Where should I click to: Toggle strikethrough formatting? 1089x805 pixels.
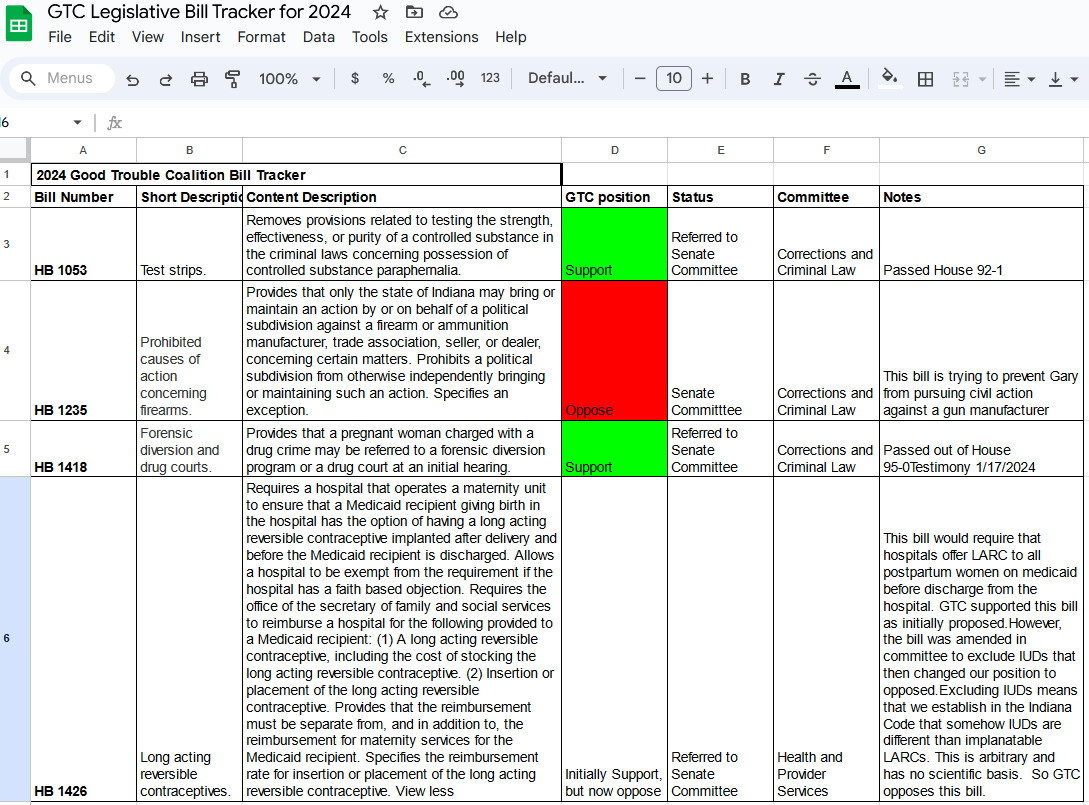[x=812, y=79]
